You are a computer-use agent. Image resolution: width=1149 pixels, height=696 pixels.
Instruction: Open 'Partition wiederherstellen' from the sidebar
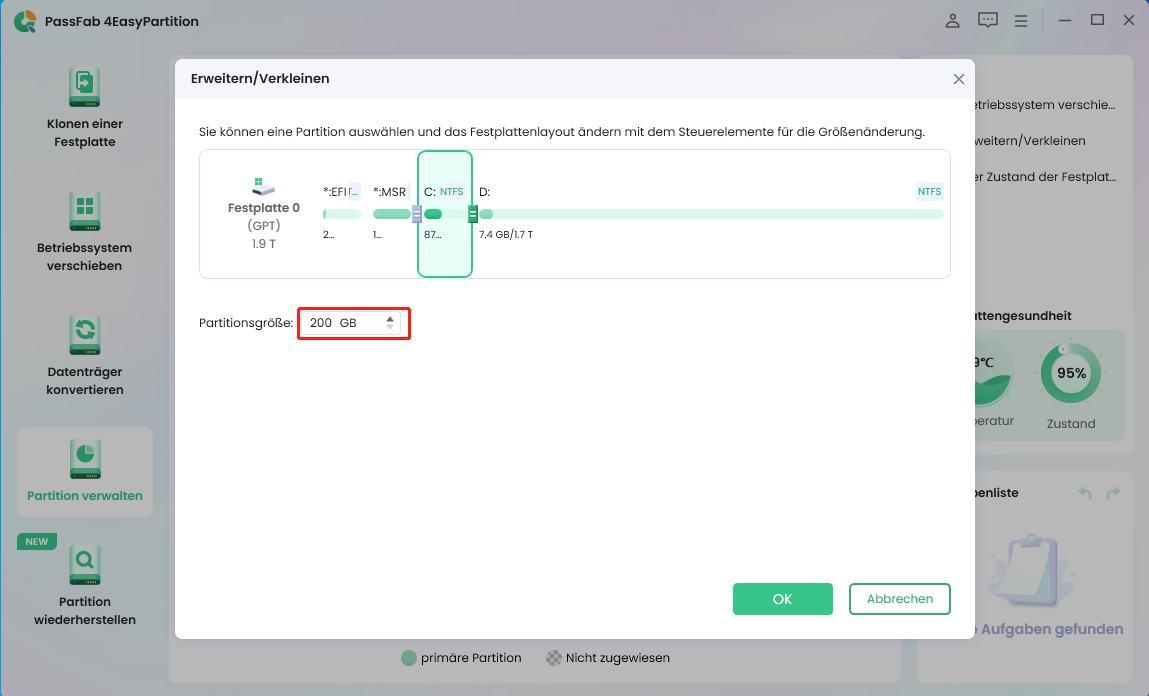[85, 565]
